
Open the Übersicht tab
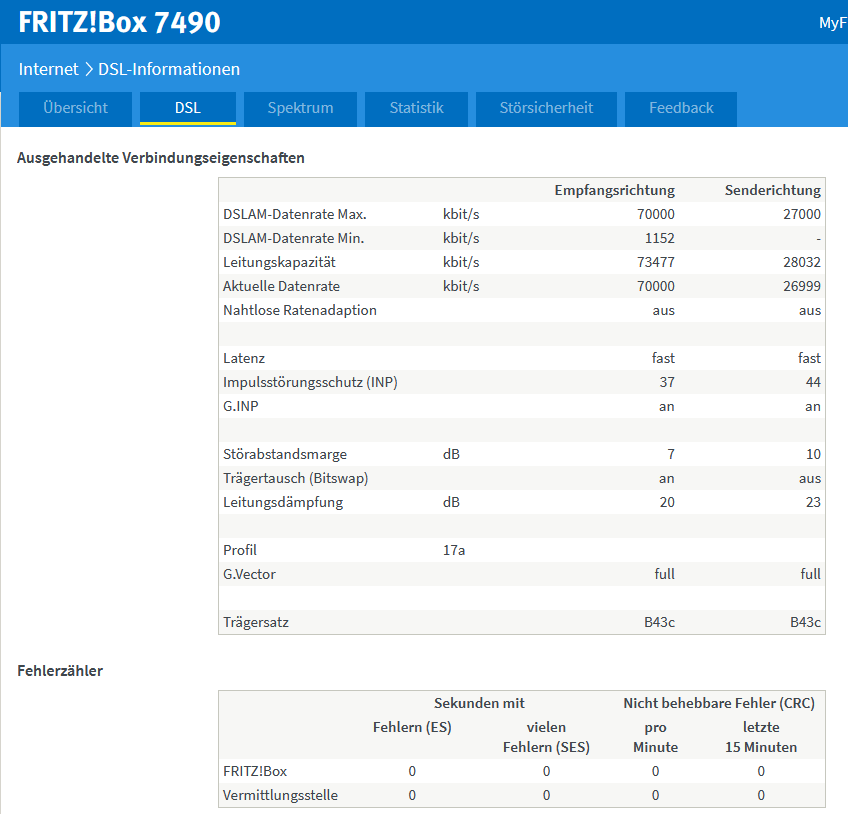(75, 108)
